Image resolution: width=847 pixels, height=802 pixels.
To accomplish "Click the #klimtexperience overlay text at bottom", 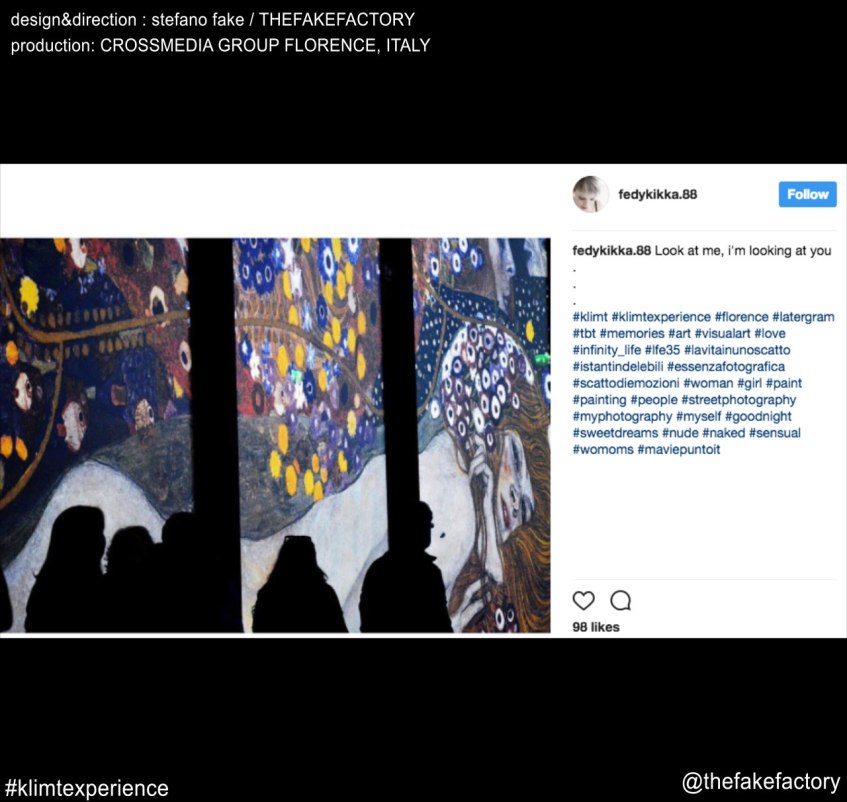I will (x=86, y=788).
